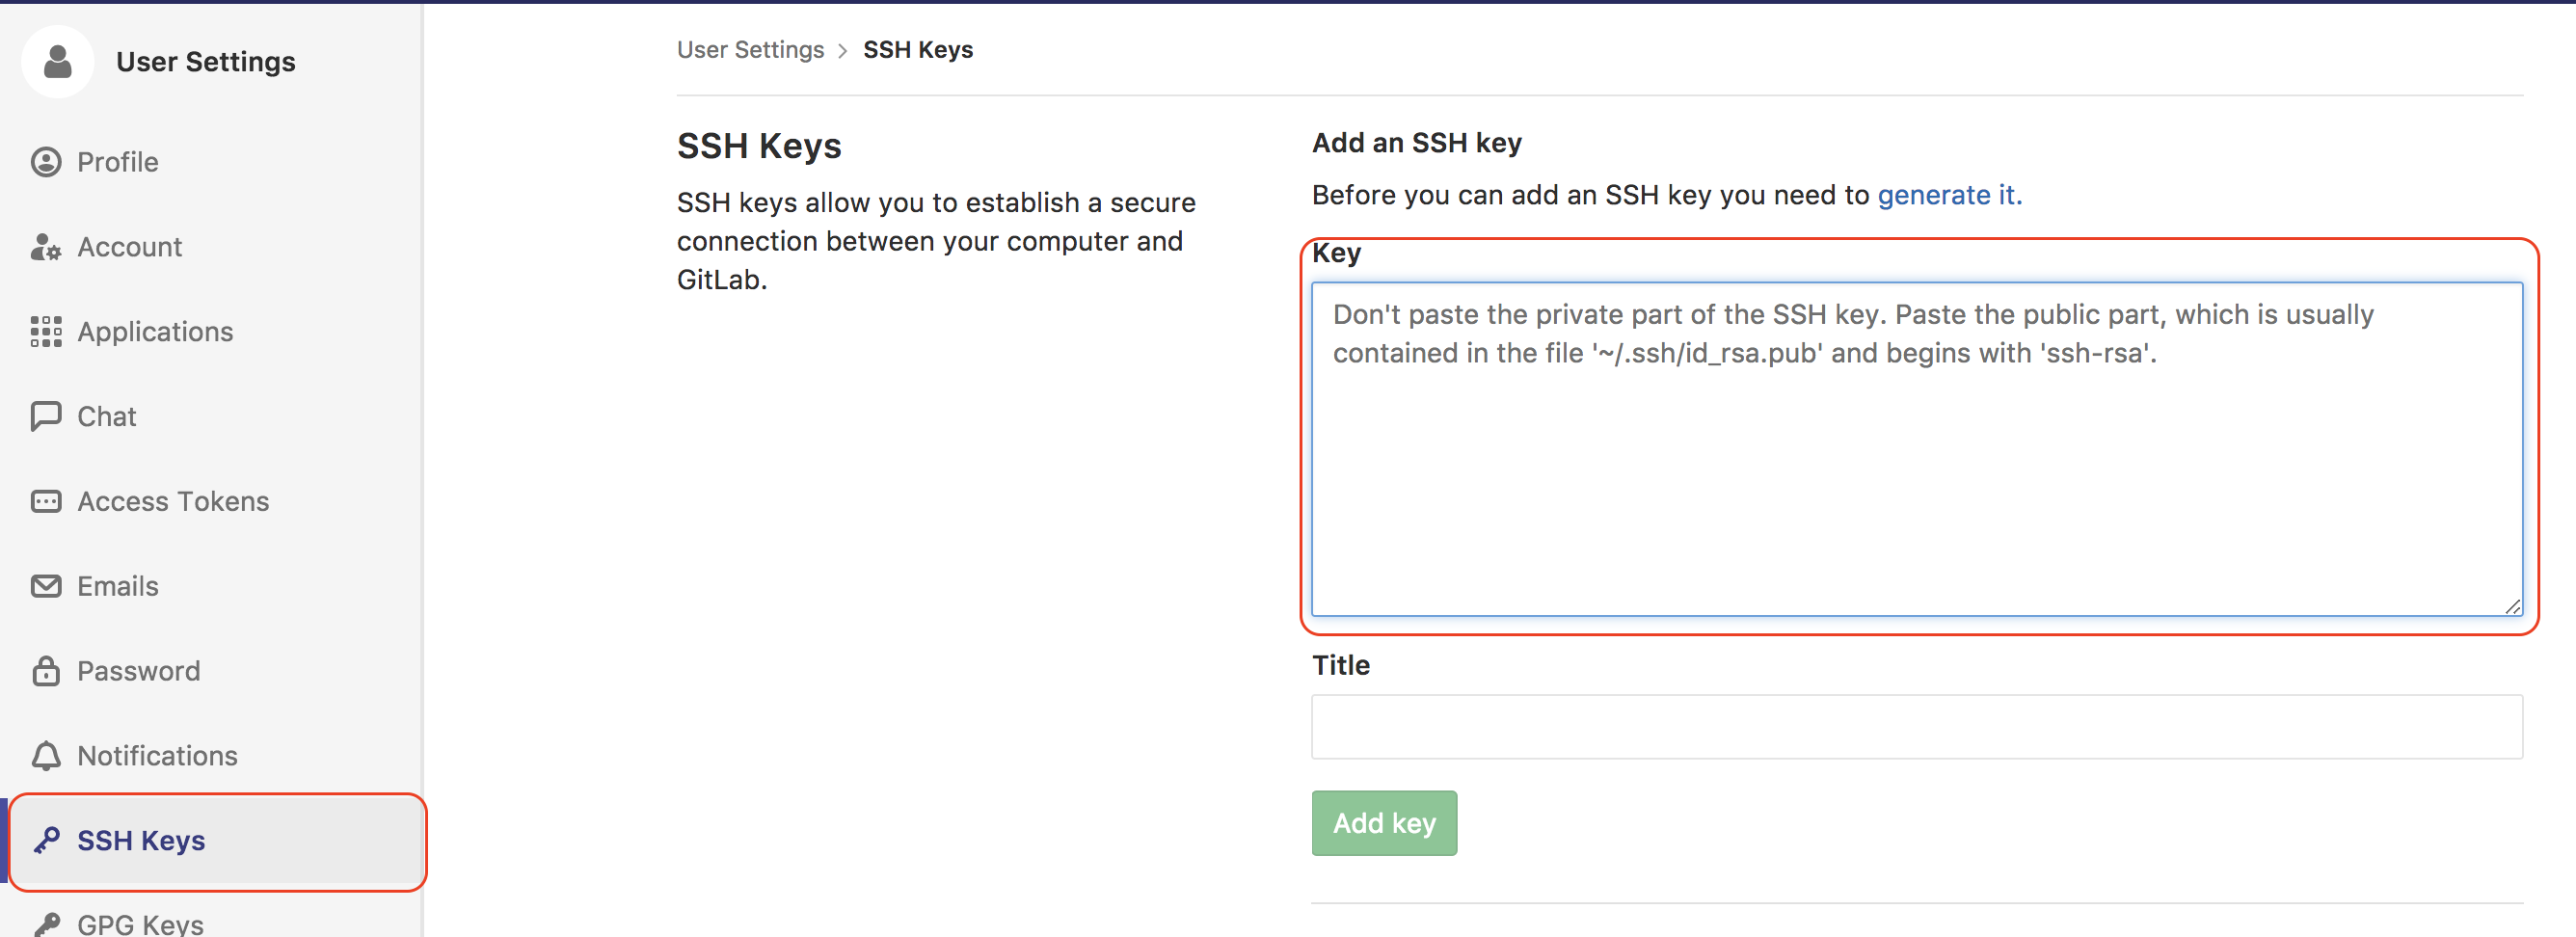Click the Applications grid icon
Image resolution: width=2576 pixels, height=937 pixels.
pos(46,332)
